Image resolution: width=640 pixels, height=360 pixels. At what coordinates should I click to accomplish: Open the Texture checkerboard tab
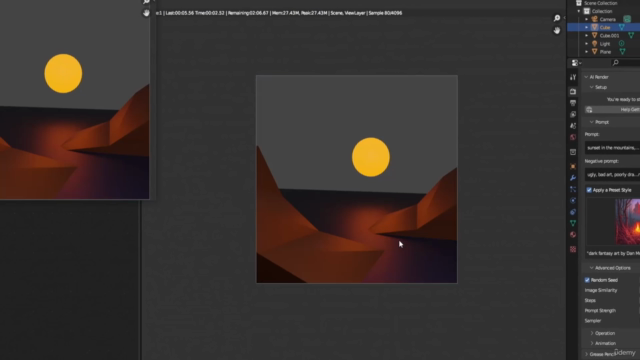click(573, 249)
